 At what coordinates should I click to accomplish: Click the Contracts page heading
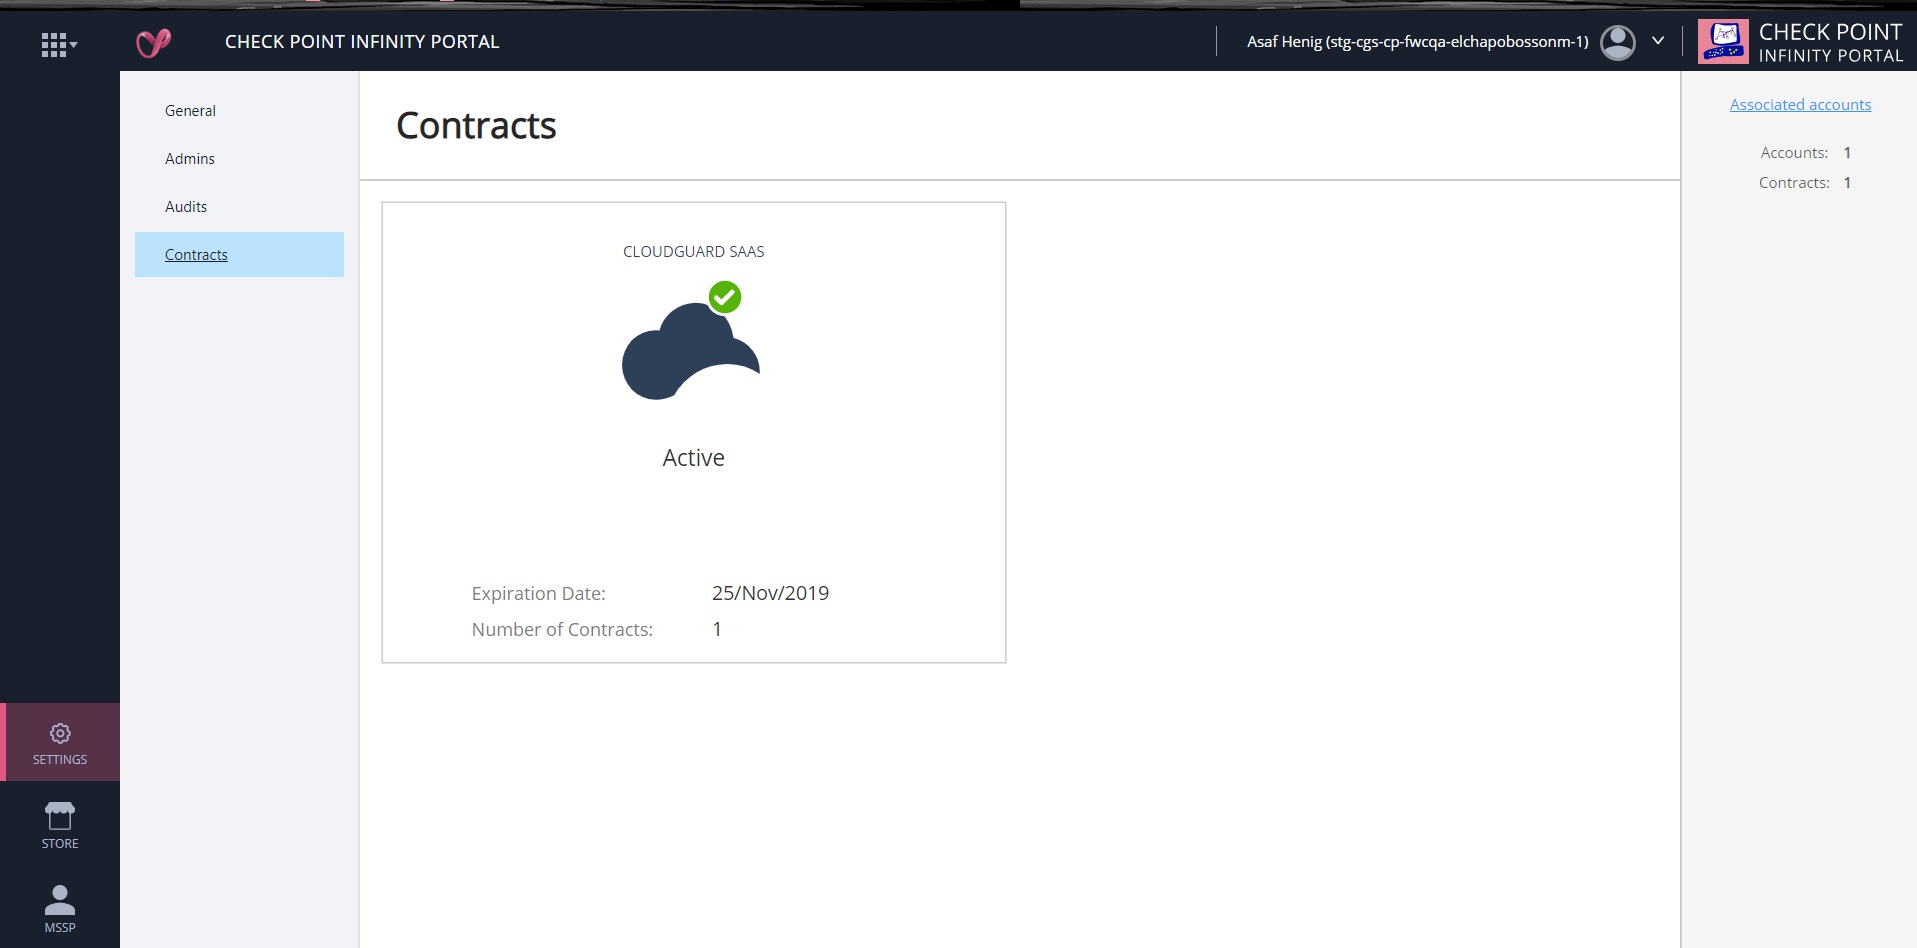coord(476,126)
